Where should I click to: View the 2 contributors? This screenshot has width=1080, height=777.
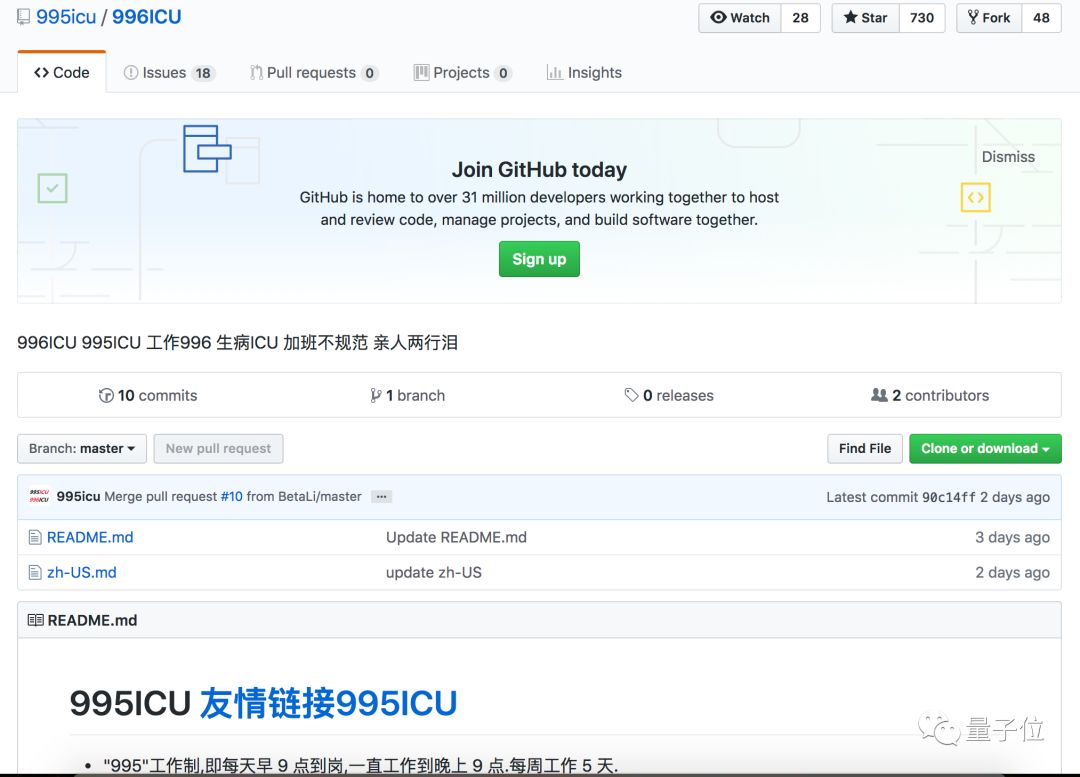click(930, 395)
